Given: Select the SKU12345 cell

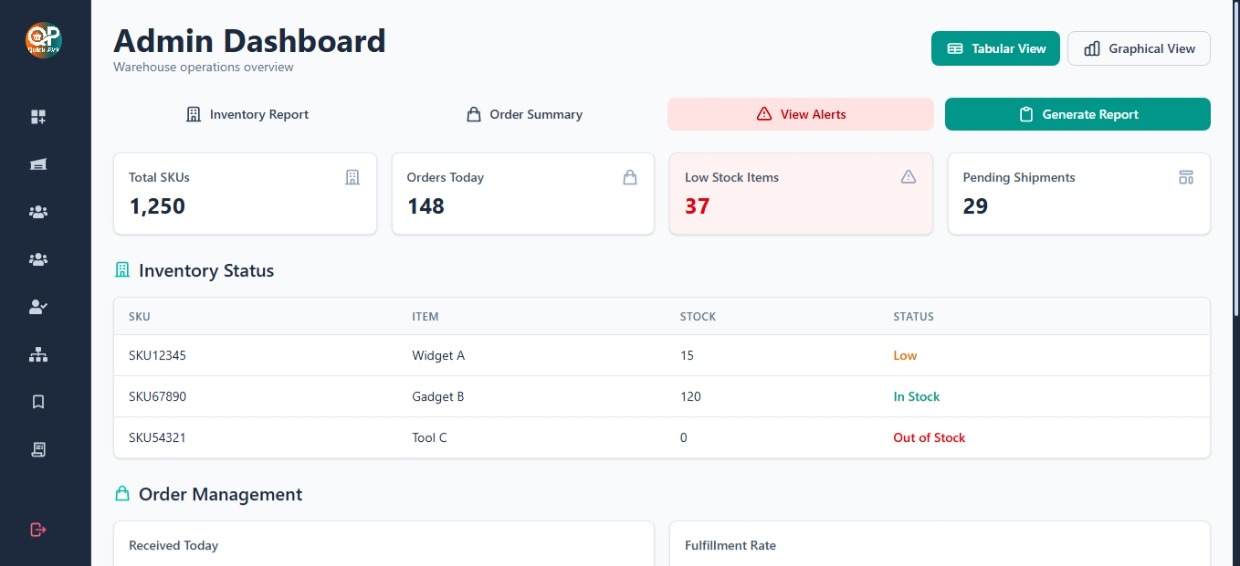Looking at the screenshot, I should (157, 355).
